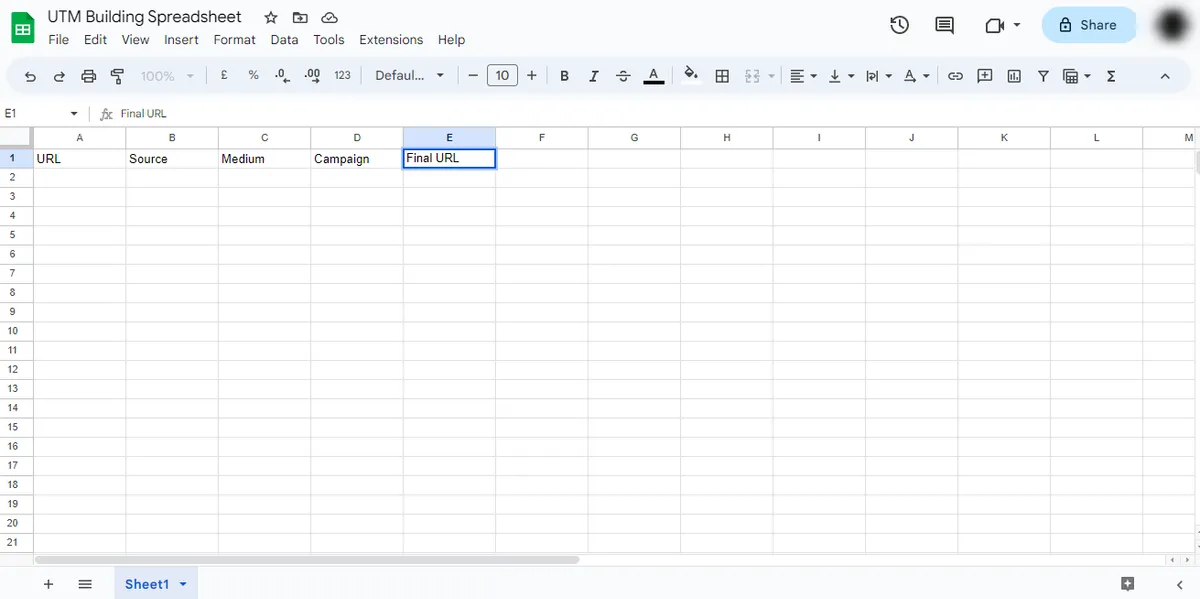
Task: Open the Functions menu via sigma icon
Action: [x=1110, y=75]
